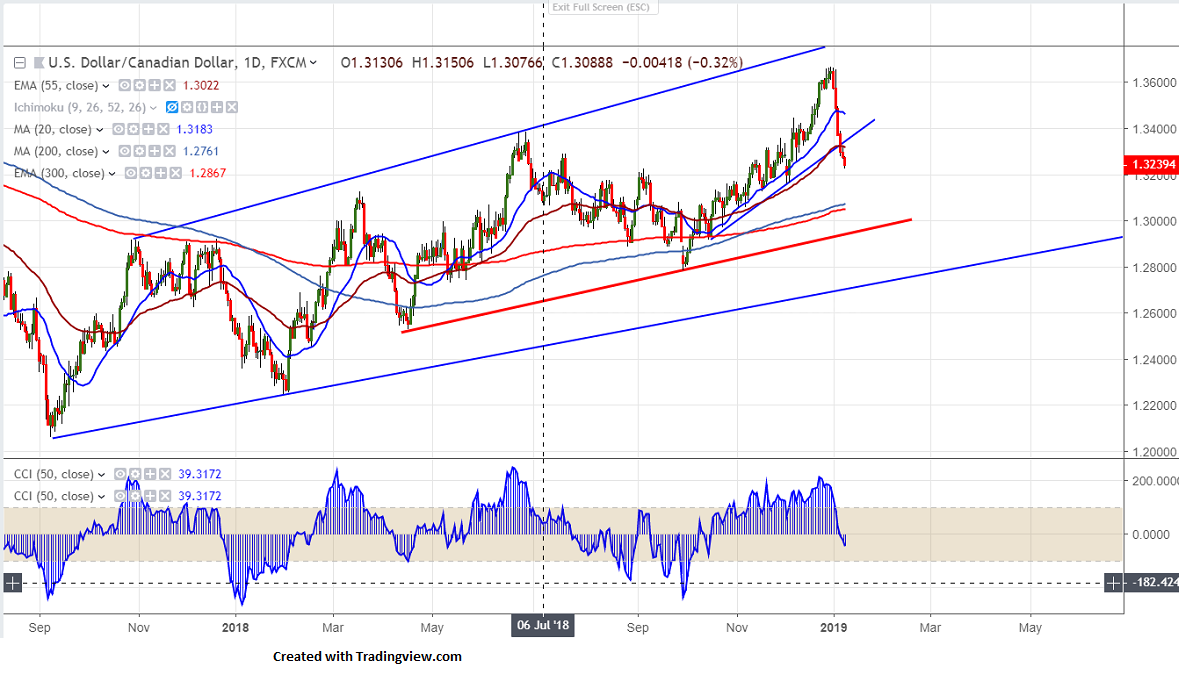Open settings gear for second CCI (50, close)

click(x=135, y=496)
